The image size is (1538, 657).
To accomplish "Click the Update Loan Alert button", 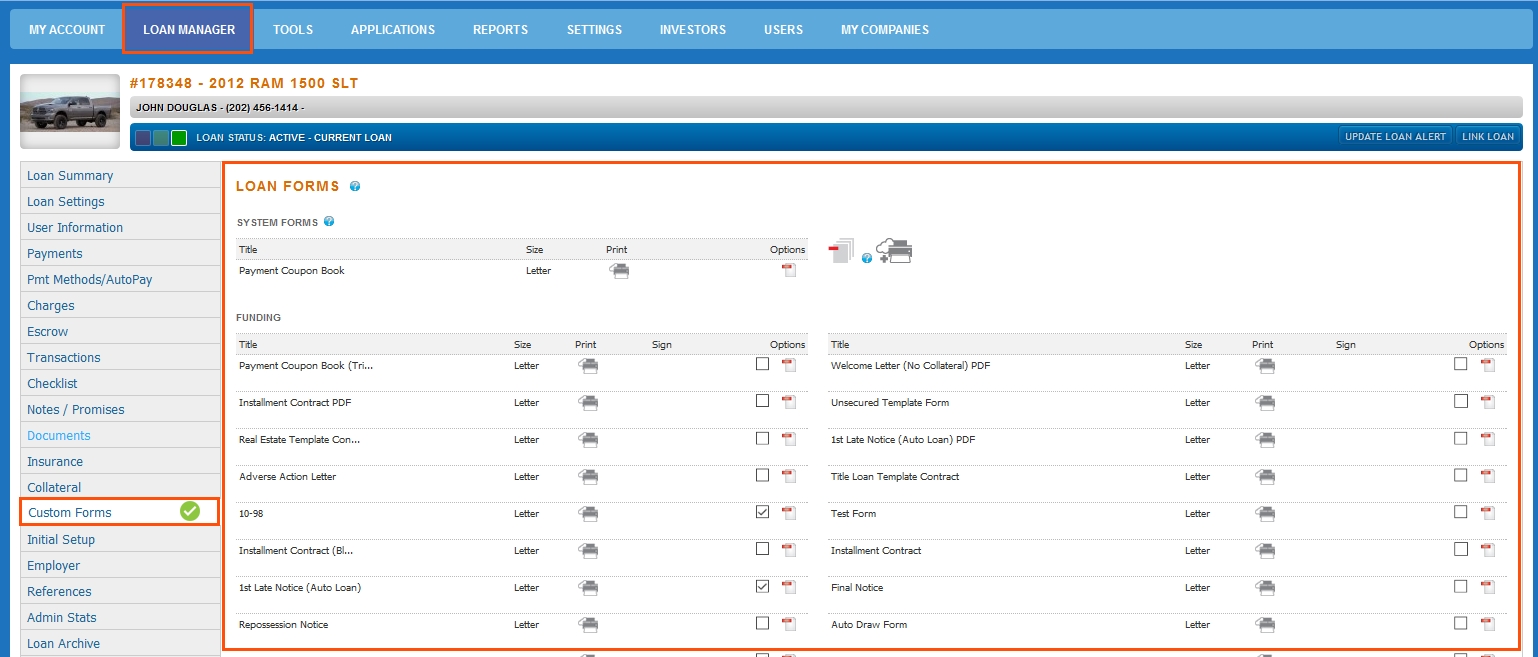I will tap(1396, 137).
